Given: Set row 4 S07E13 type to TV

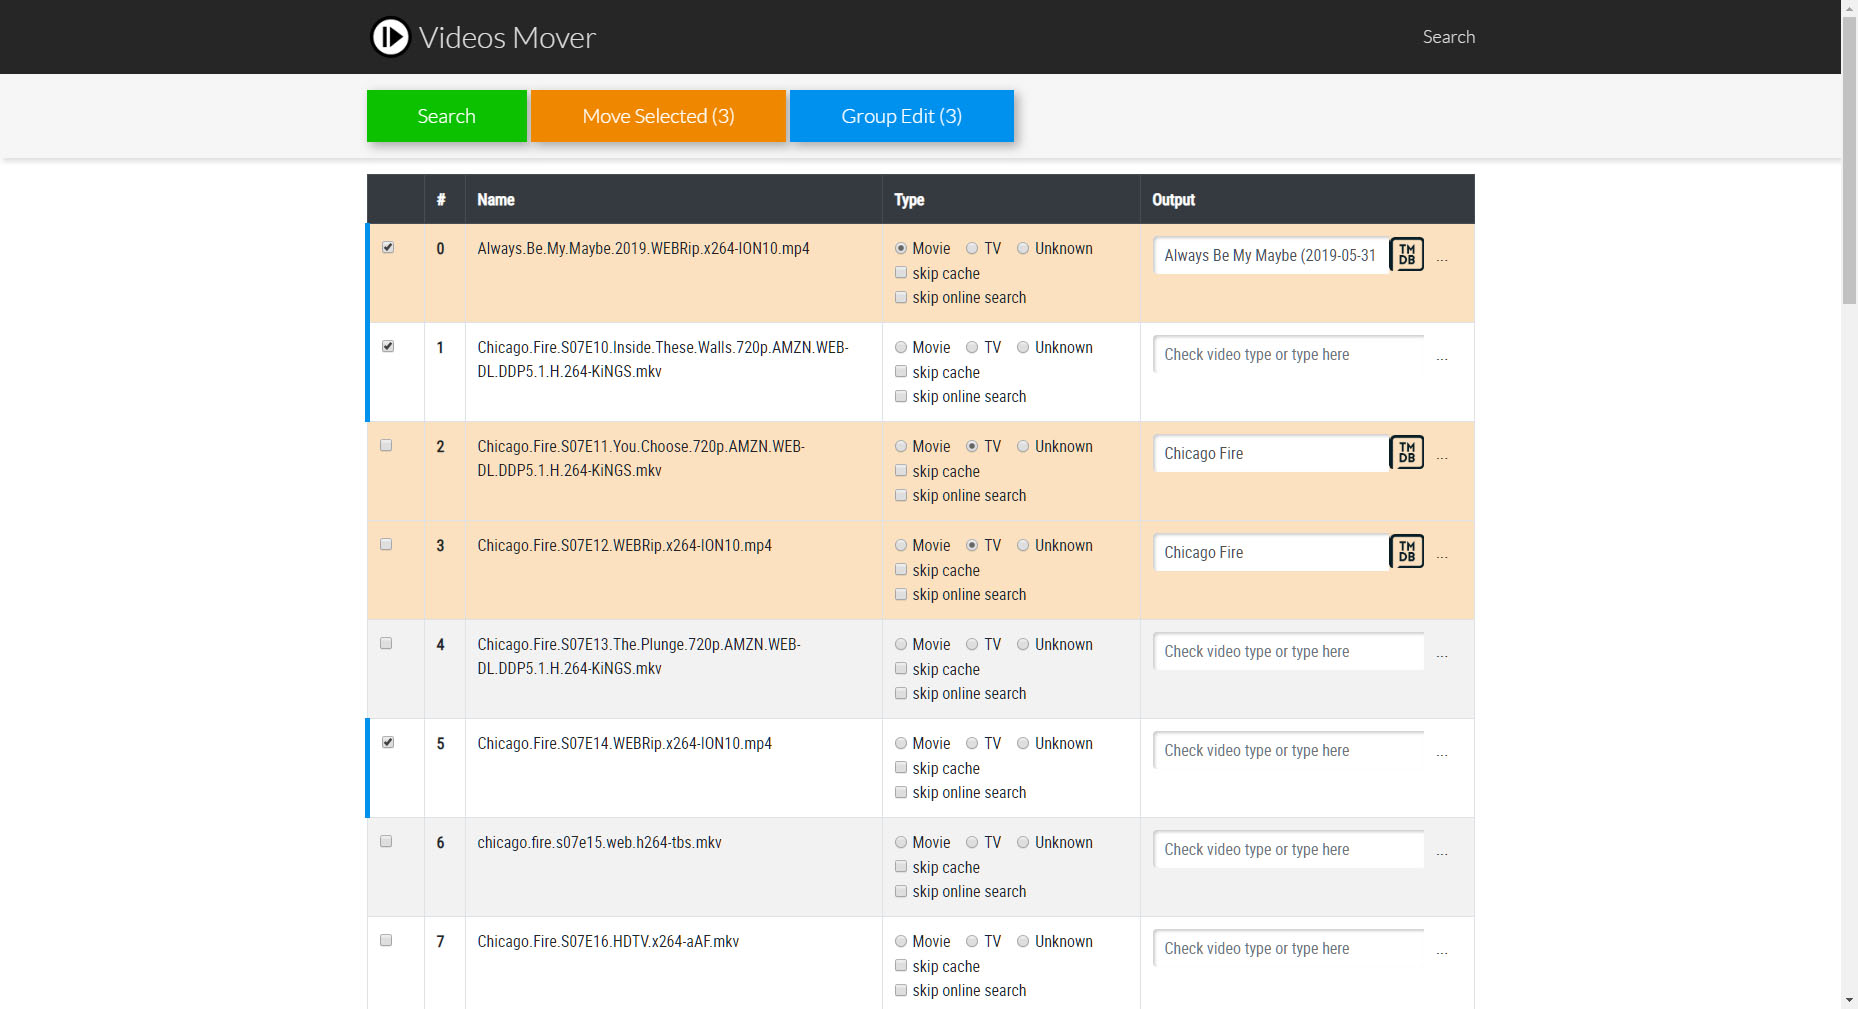Looking at the screenshot, I should (972, 644).
